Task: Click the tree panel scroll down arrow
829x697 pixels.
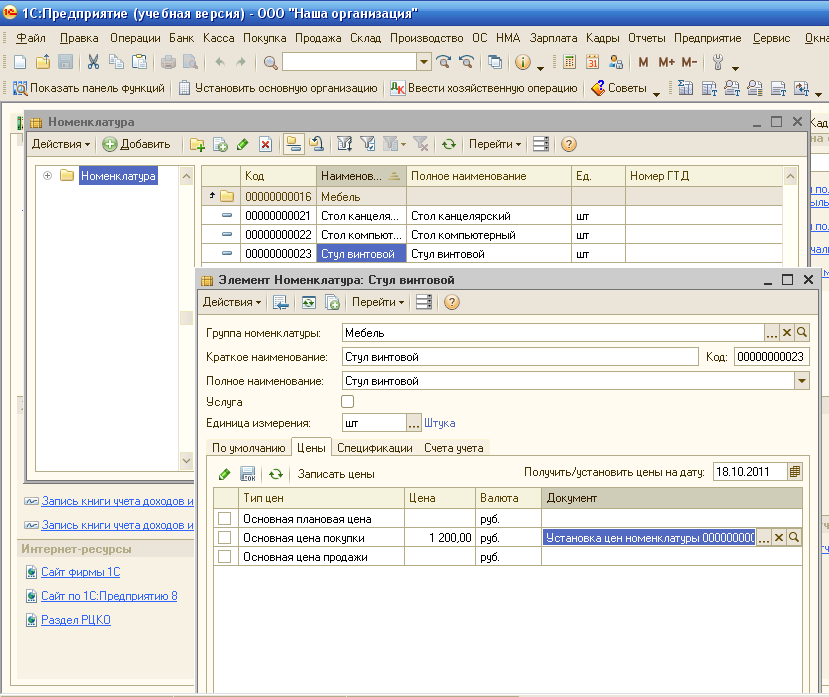Action: click(186, 461)
